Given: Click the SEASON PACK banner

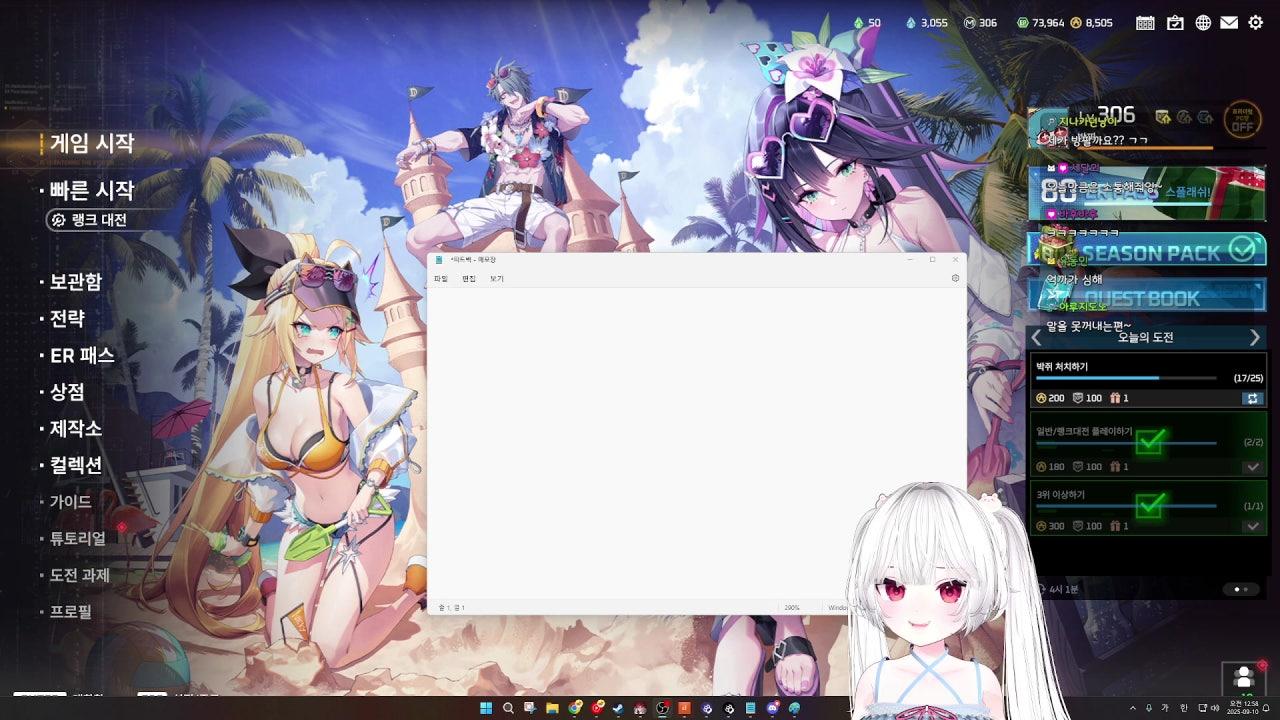Looking at the screenshot, I should coord(1147,249).
